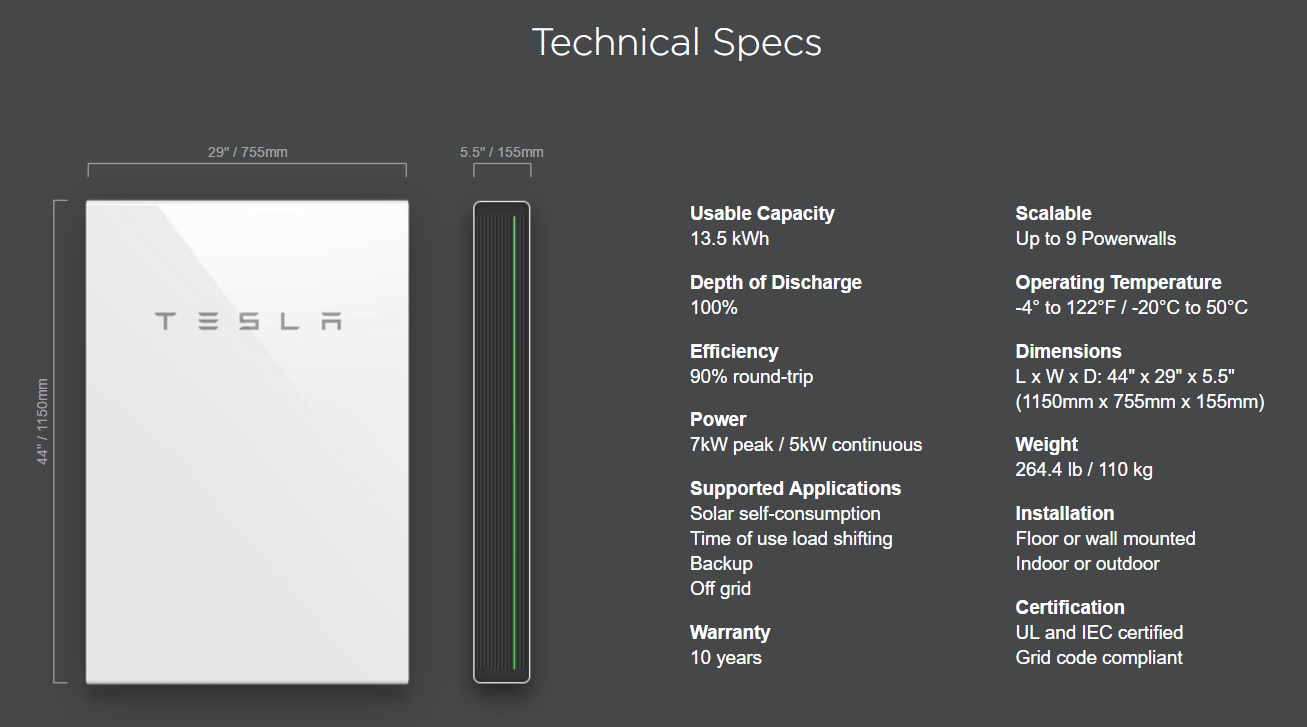Viewport: 1307px width, 727px height.
Task: Click the 7kW peak / 5kW continuous text
Action: pyautogui.click(x=806, y=444)
